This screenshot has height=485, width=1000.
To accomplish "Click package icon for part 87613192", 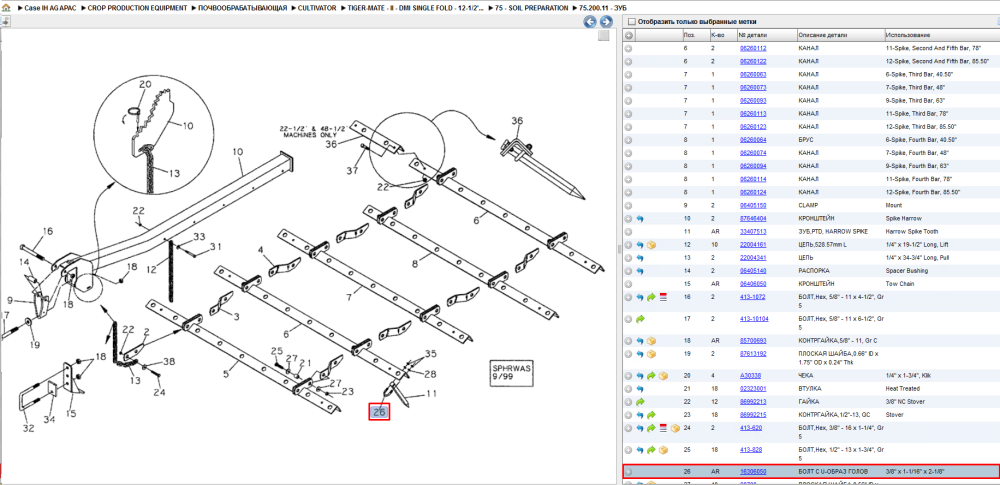I will click(651, 354).
